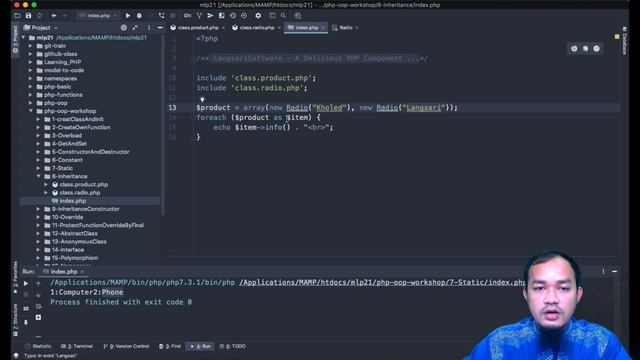Open the Find tool window
This screenshot has width=640, height=360.
pos(170,346)
